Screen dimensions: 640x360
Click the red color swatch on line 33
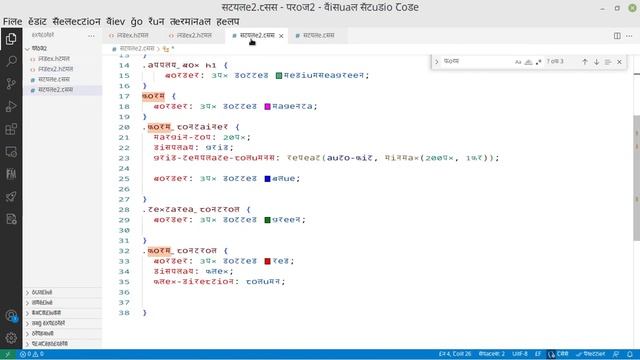268,262
